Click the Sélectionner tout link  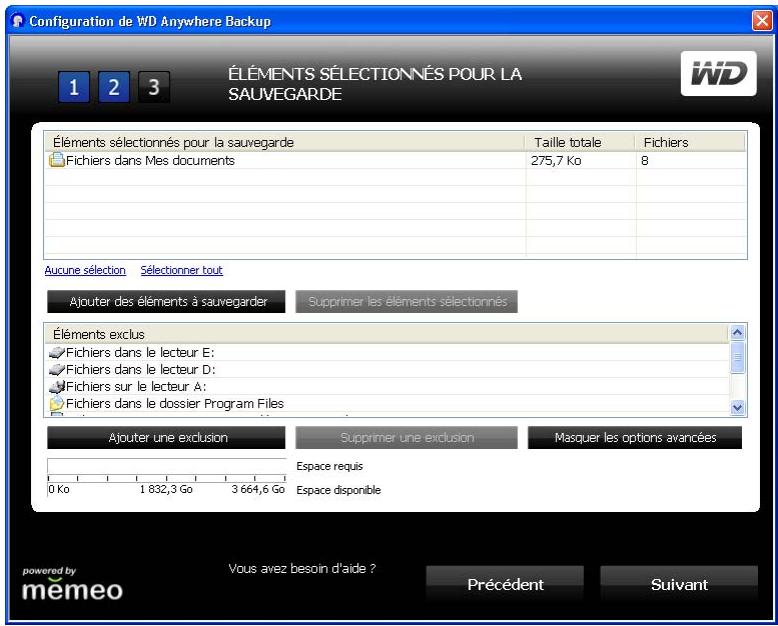(x=182, y=270)
